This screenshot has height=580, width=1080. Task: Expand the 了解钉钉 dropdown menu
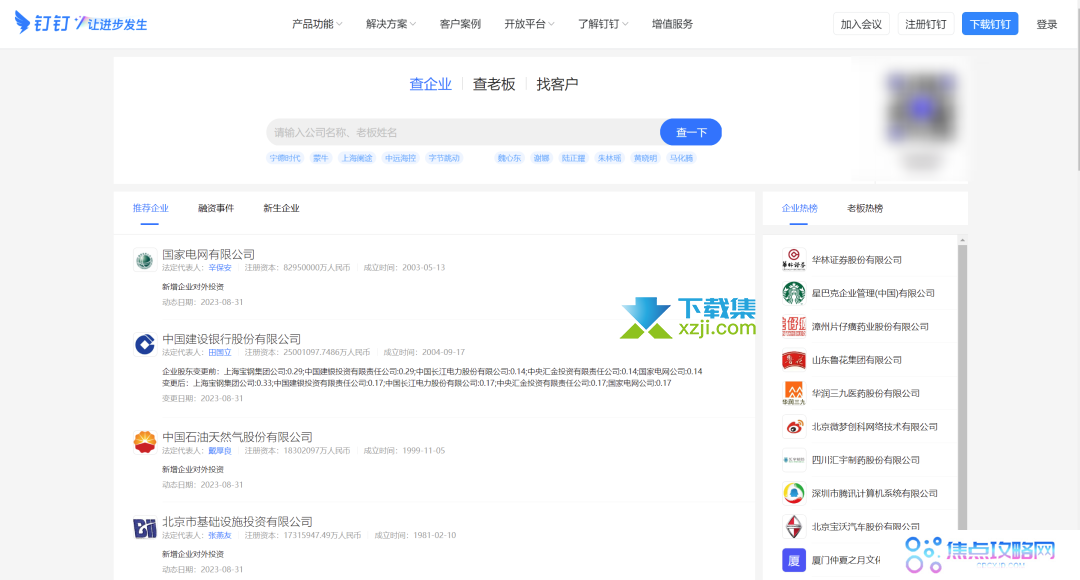point(603,24)
